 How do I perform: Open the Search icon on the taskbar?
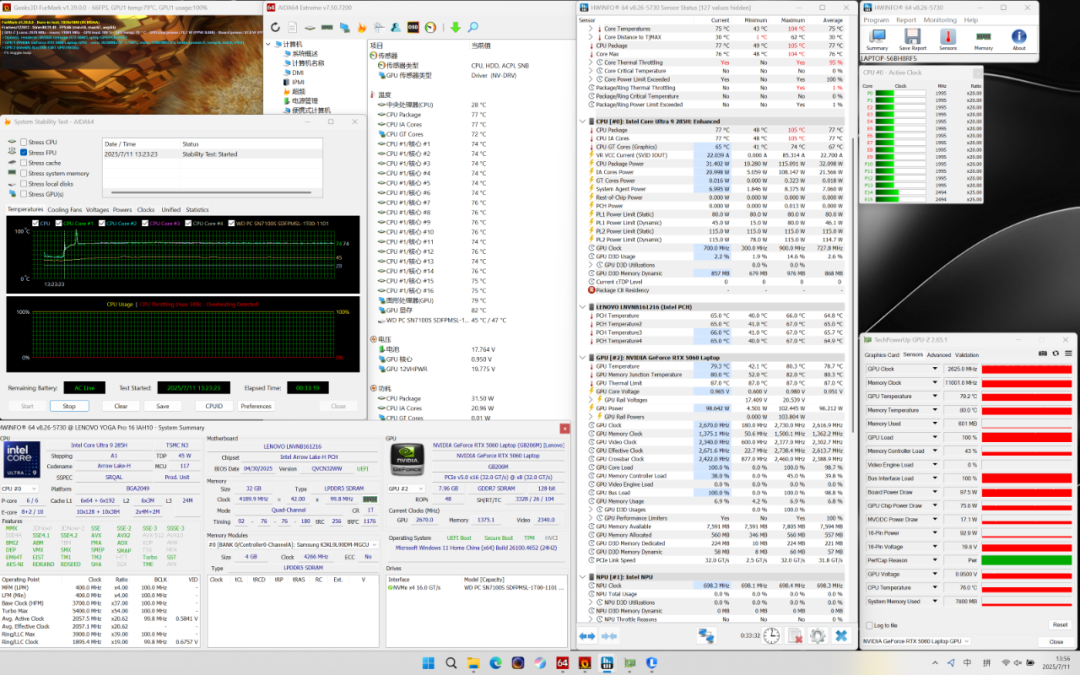click(451, 663)
